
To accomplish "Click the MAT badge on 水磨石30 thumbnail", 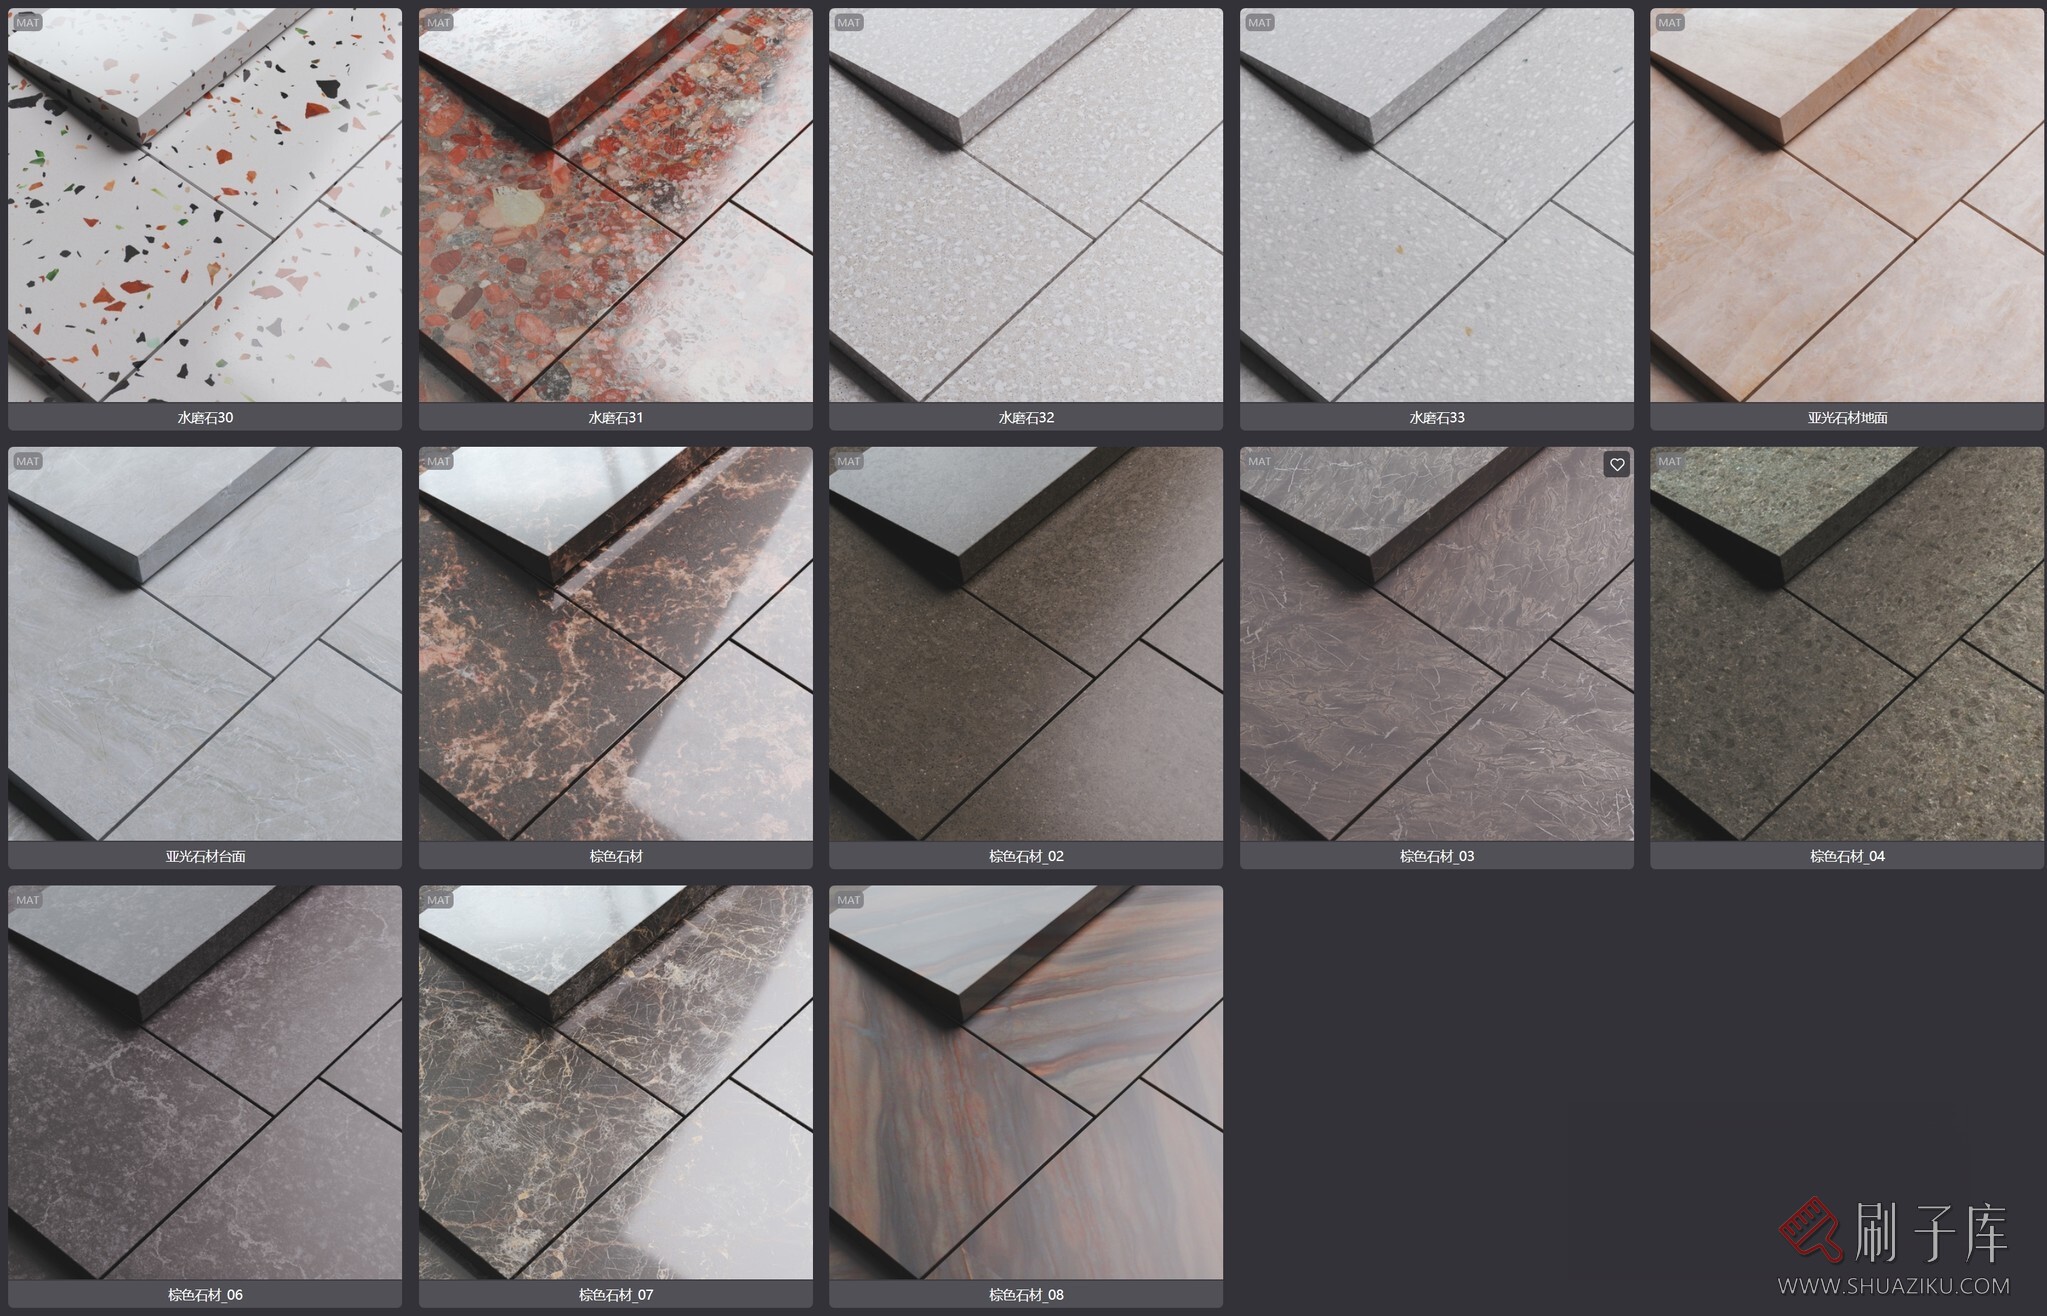I will (x=28, y=22).
